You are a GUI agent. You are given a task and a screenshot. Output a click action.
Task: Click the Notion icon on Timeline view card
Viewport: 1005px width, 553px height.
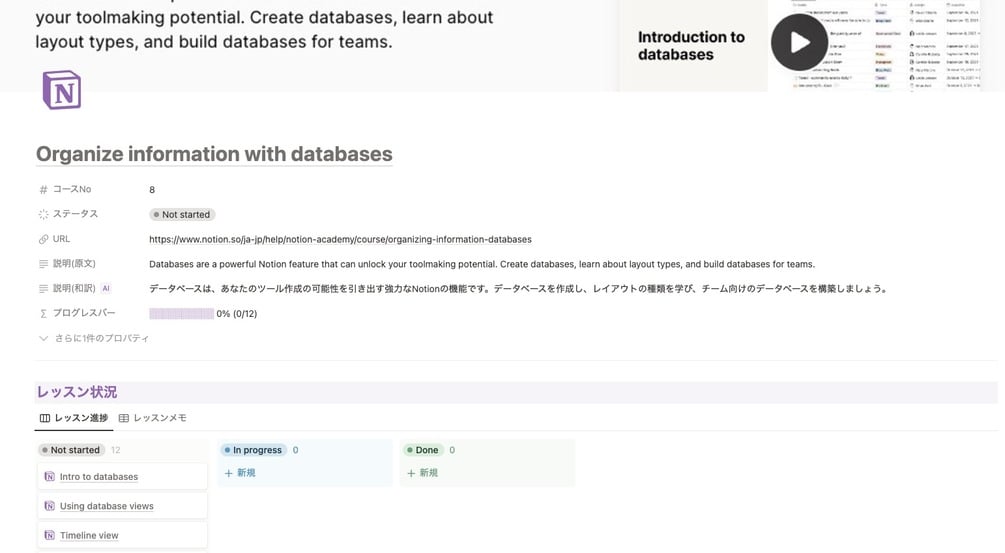click(x=50, y=535)
